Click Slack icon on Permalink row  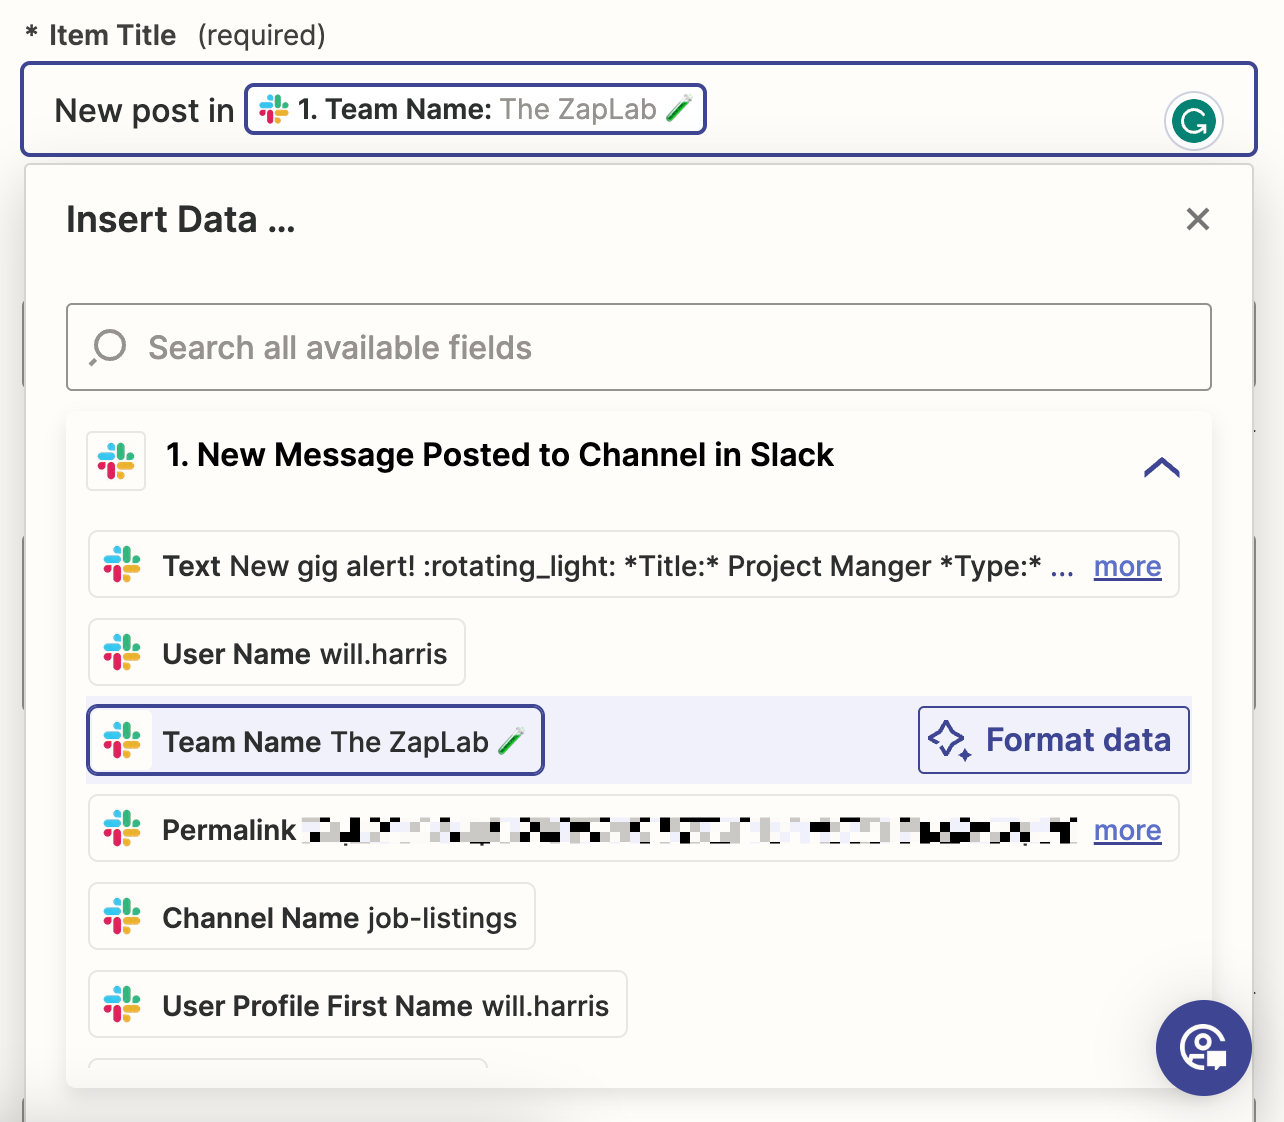coord(122,829)
